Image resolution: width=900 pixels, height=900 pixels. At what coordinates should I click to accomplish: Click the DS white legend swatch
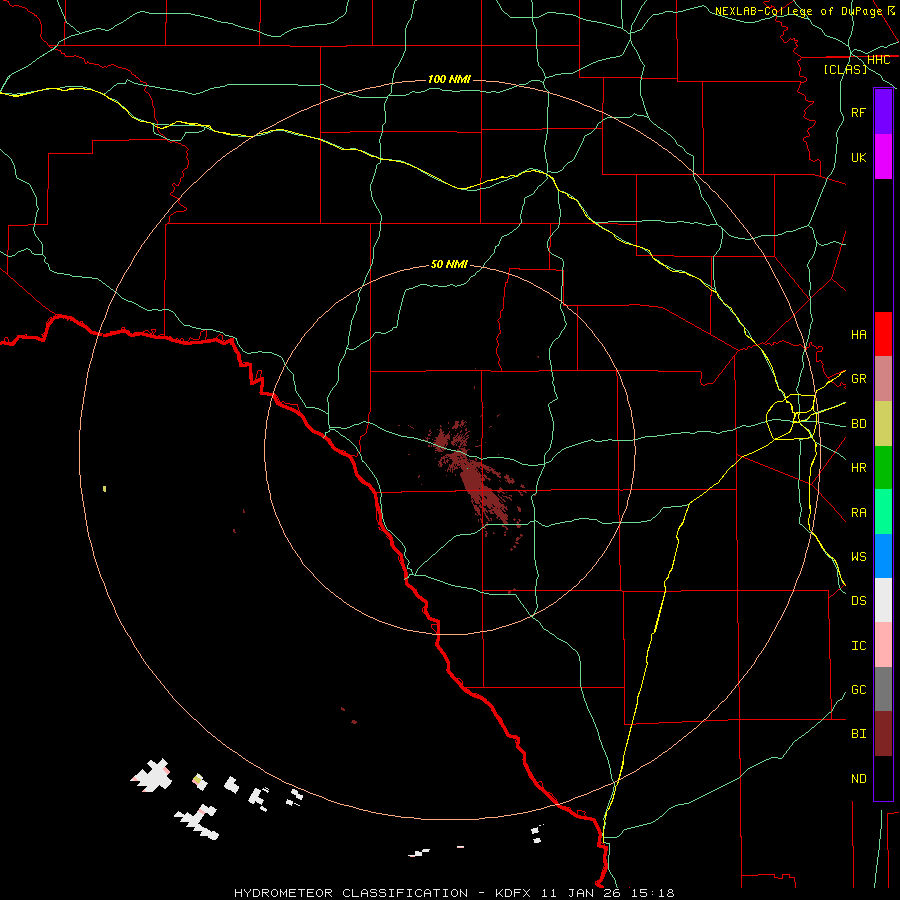883,600
